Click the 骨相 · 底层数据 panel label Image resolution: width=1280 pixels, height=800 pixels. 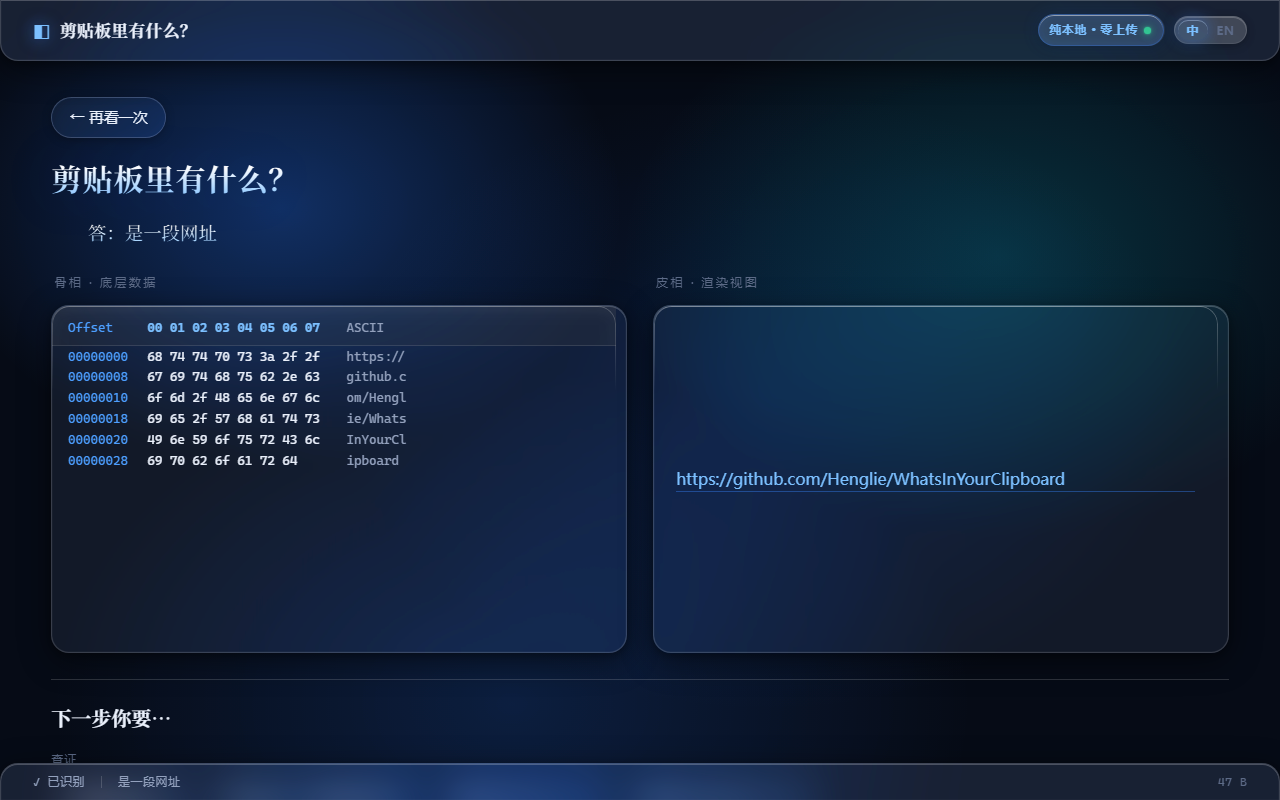click(105, 283)
